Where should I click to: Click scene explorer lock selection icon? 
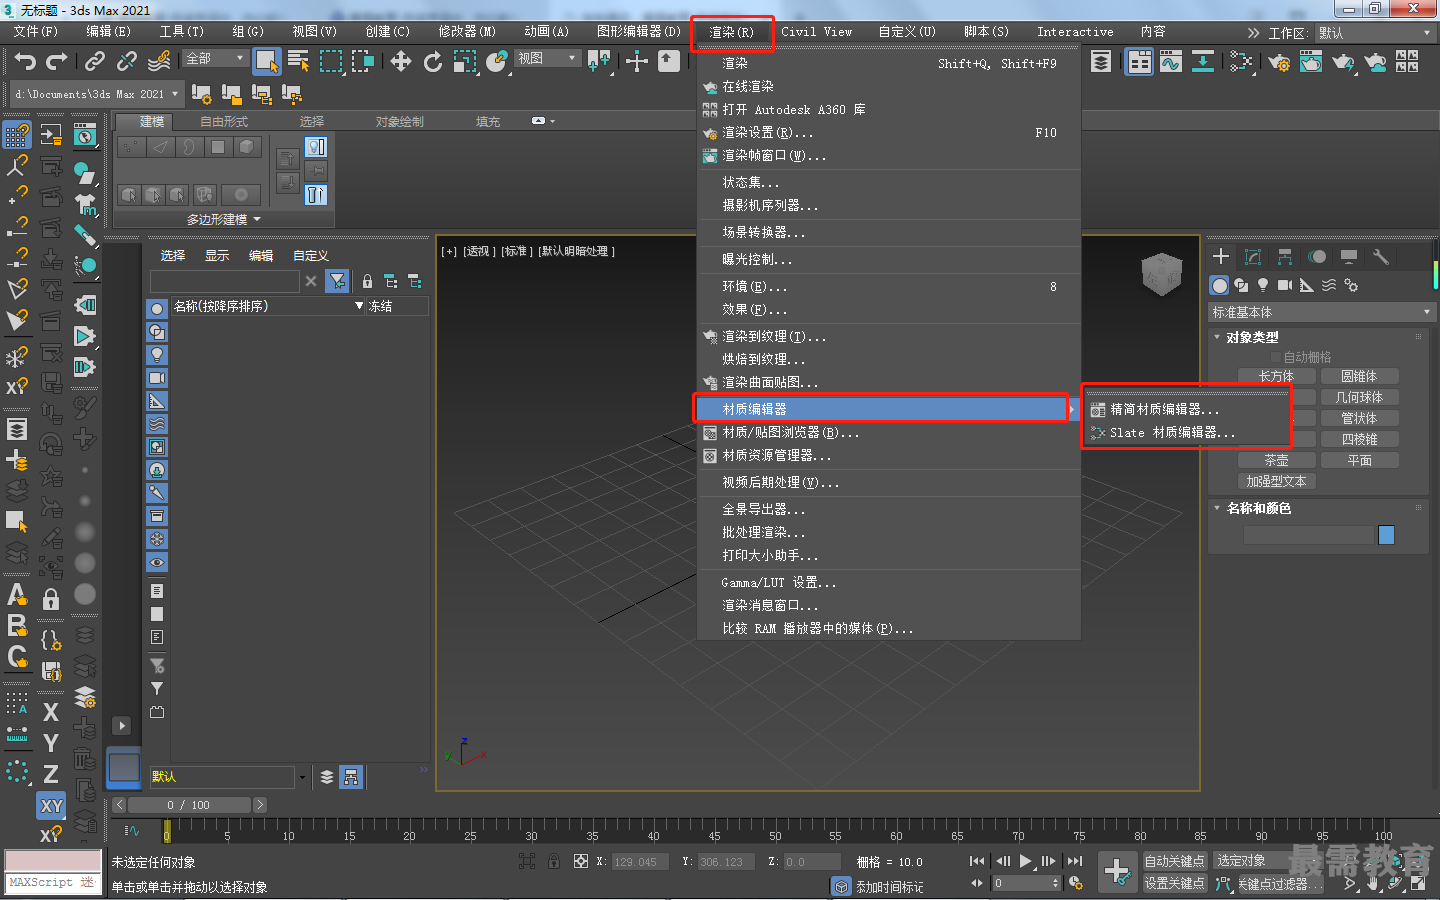[x=367, y=281]
